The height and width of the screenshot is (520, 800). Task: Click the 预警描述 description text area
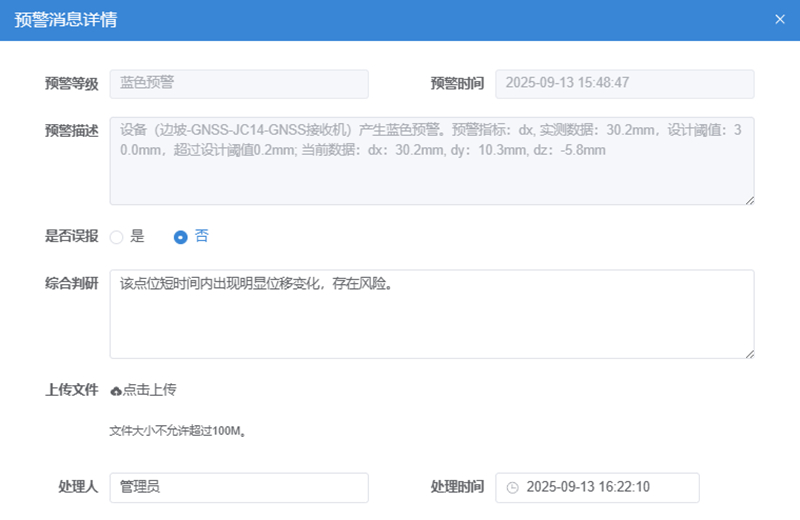pos(431,161)
